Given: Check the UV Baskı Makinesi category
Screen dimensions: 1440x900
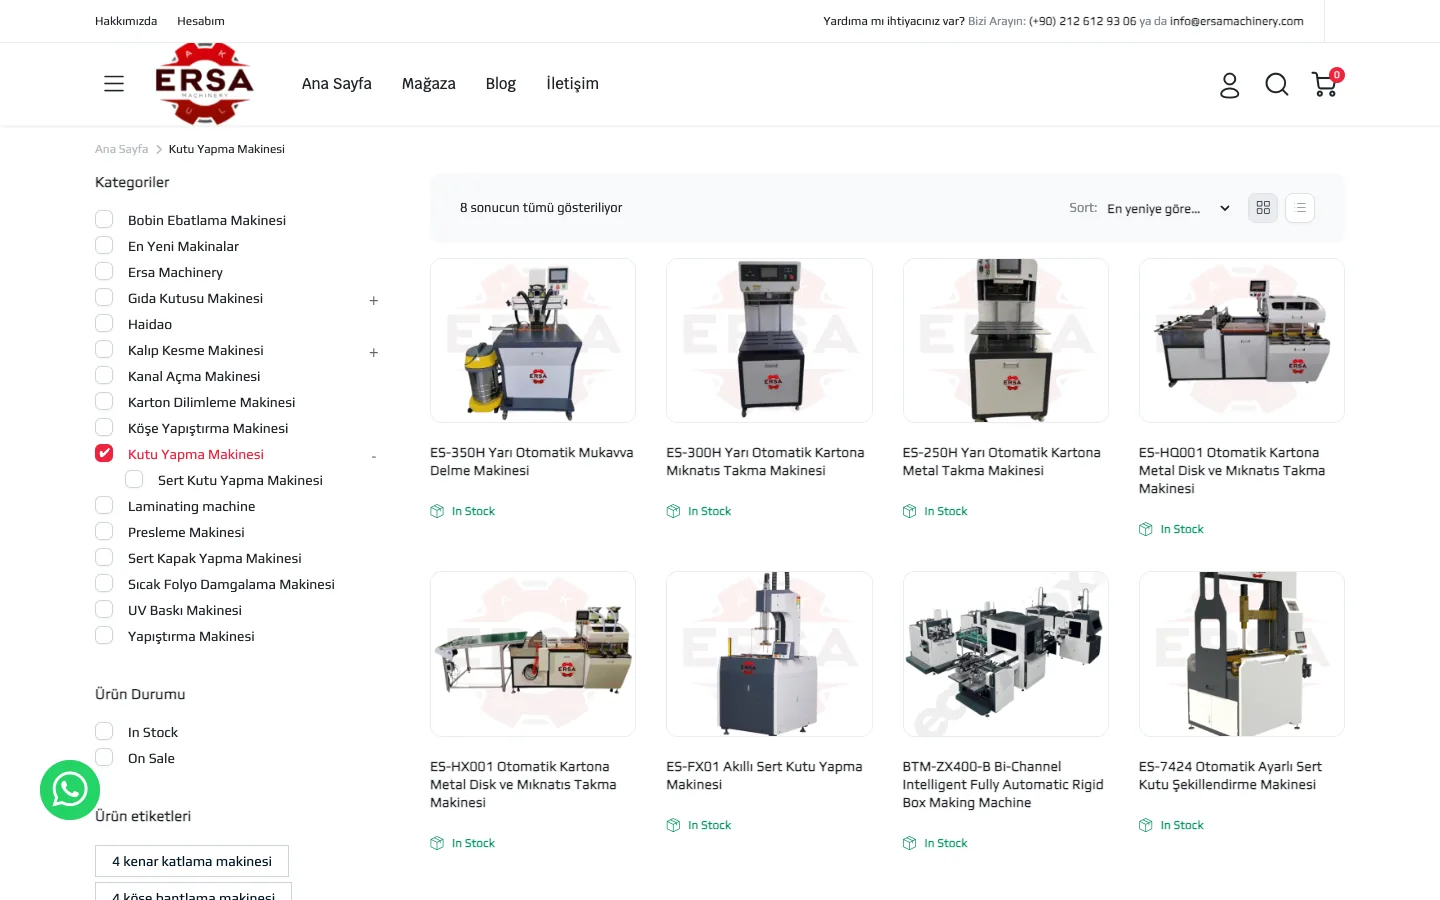Looking at the screenshot, I should [x=104, y=610].
